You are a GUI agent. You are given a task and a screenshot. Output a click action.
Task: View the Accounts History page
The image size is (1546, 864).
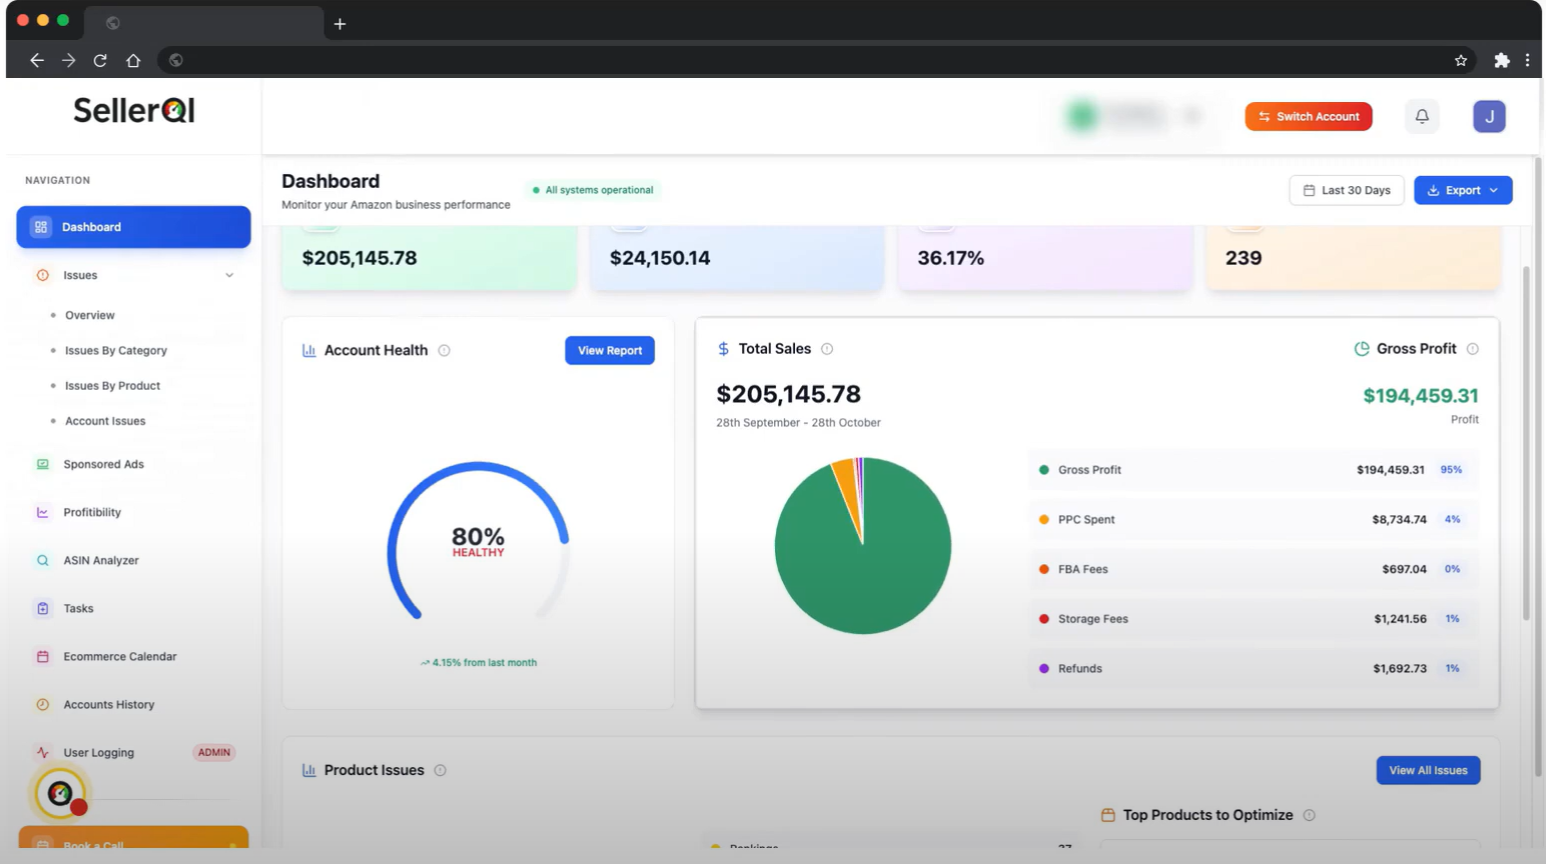pyautogui.click(x=109, y=704)
